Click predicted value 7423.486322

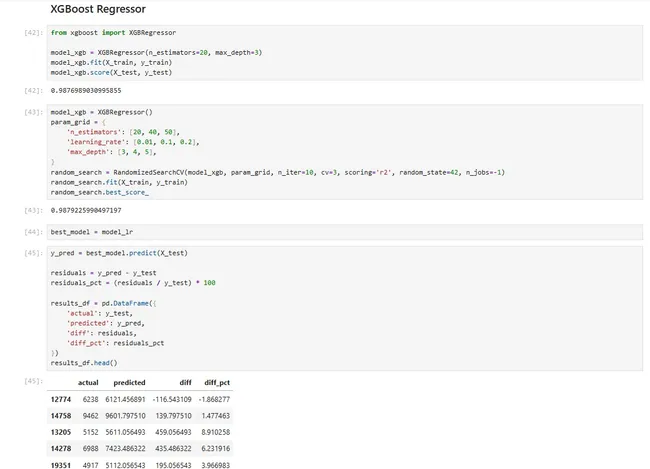(x=125, y=448)
